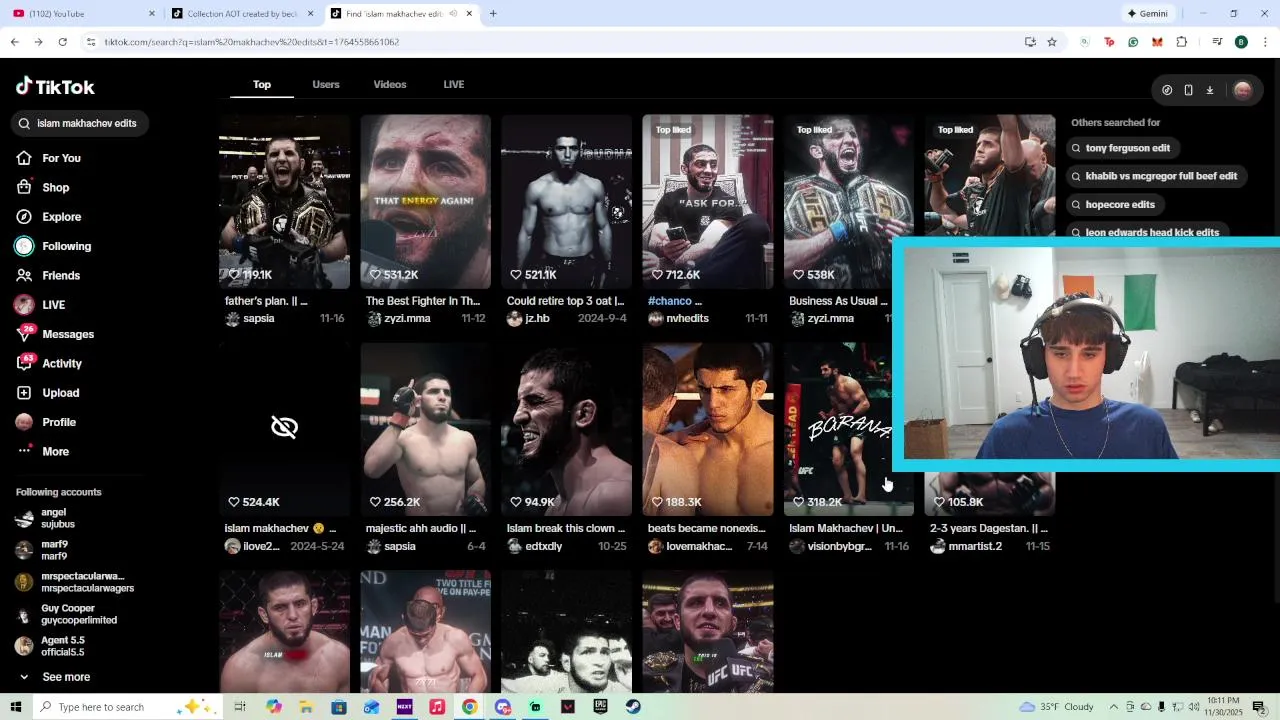Click the TikTok download desktop app icon

(1209, 90)
